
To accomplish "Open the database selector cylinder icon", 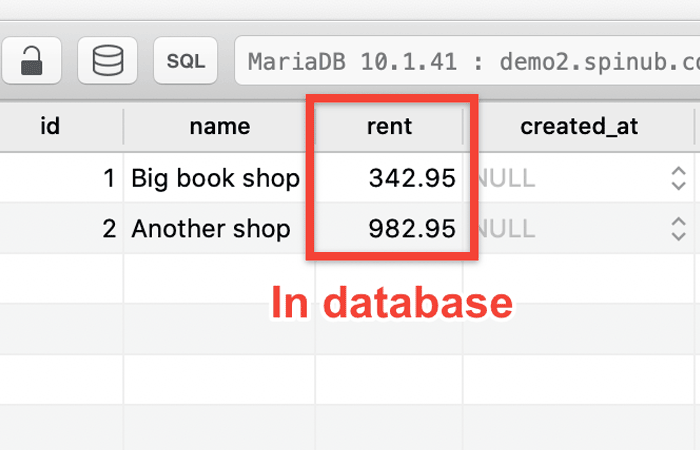I will (107, 61).
